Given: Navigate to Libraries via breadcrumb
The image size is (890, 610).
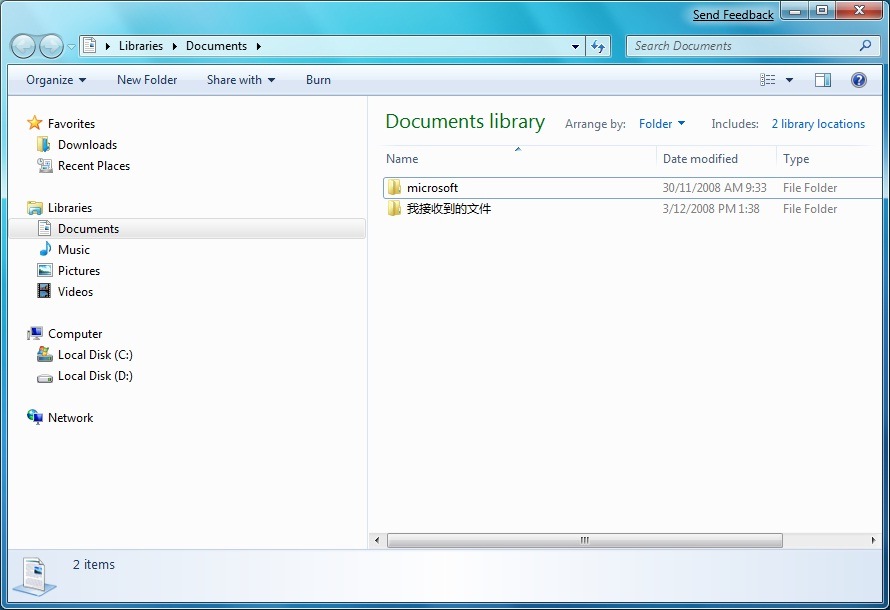Looking at the screenshot, I should coord(141,45).
